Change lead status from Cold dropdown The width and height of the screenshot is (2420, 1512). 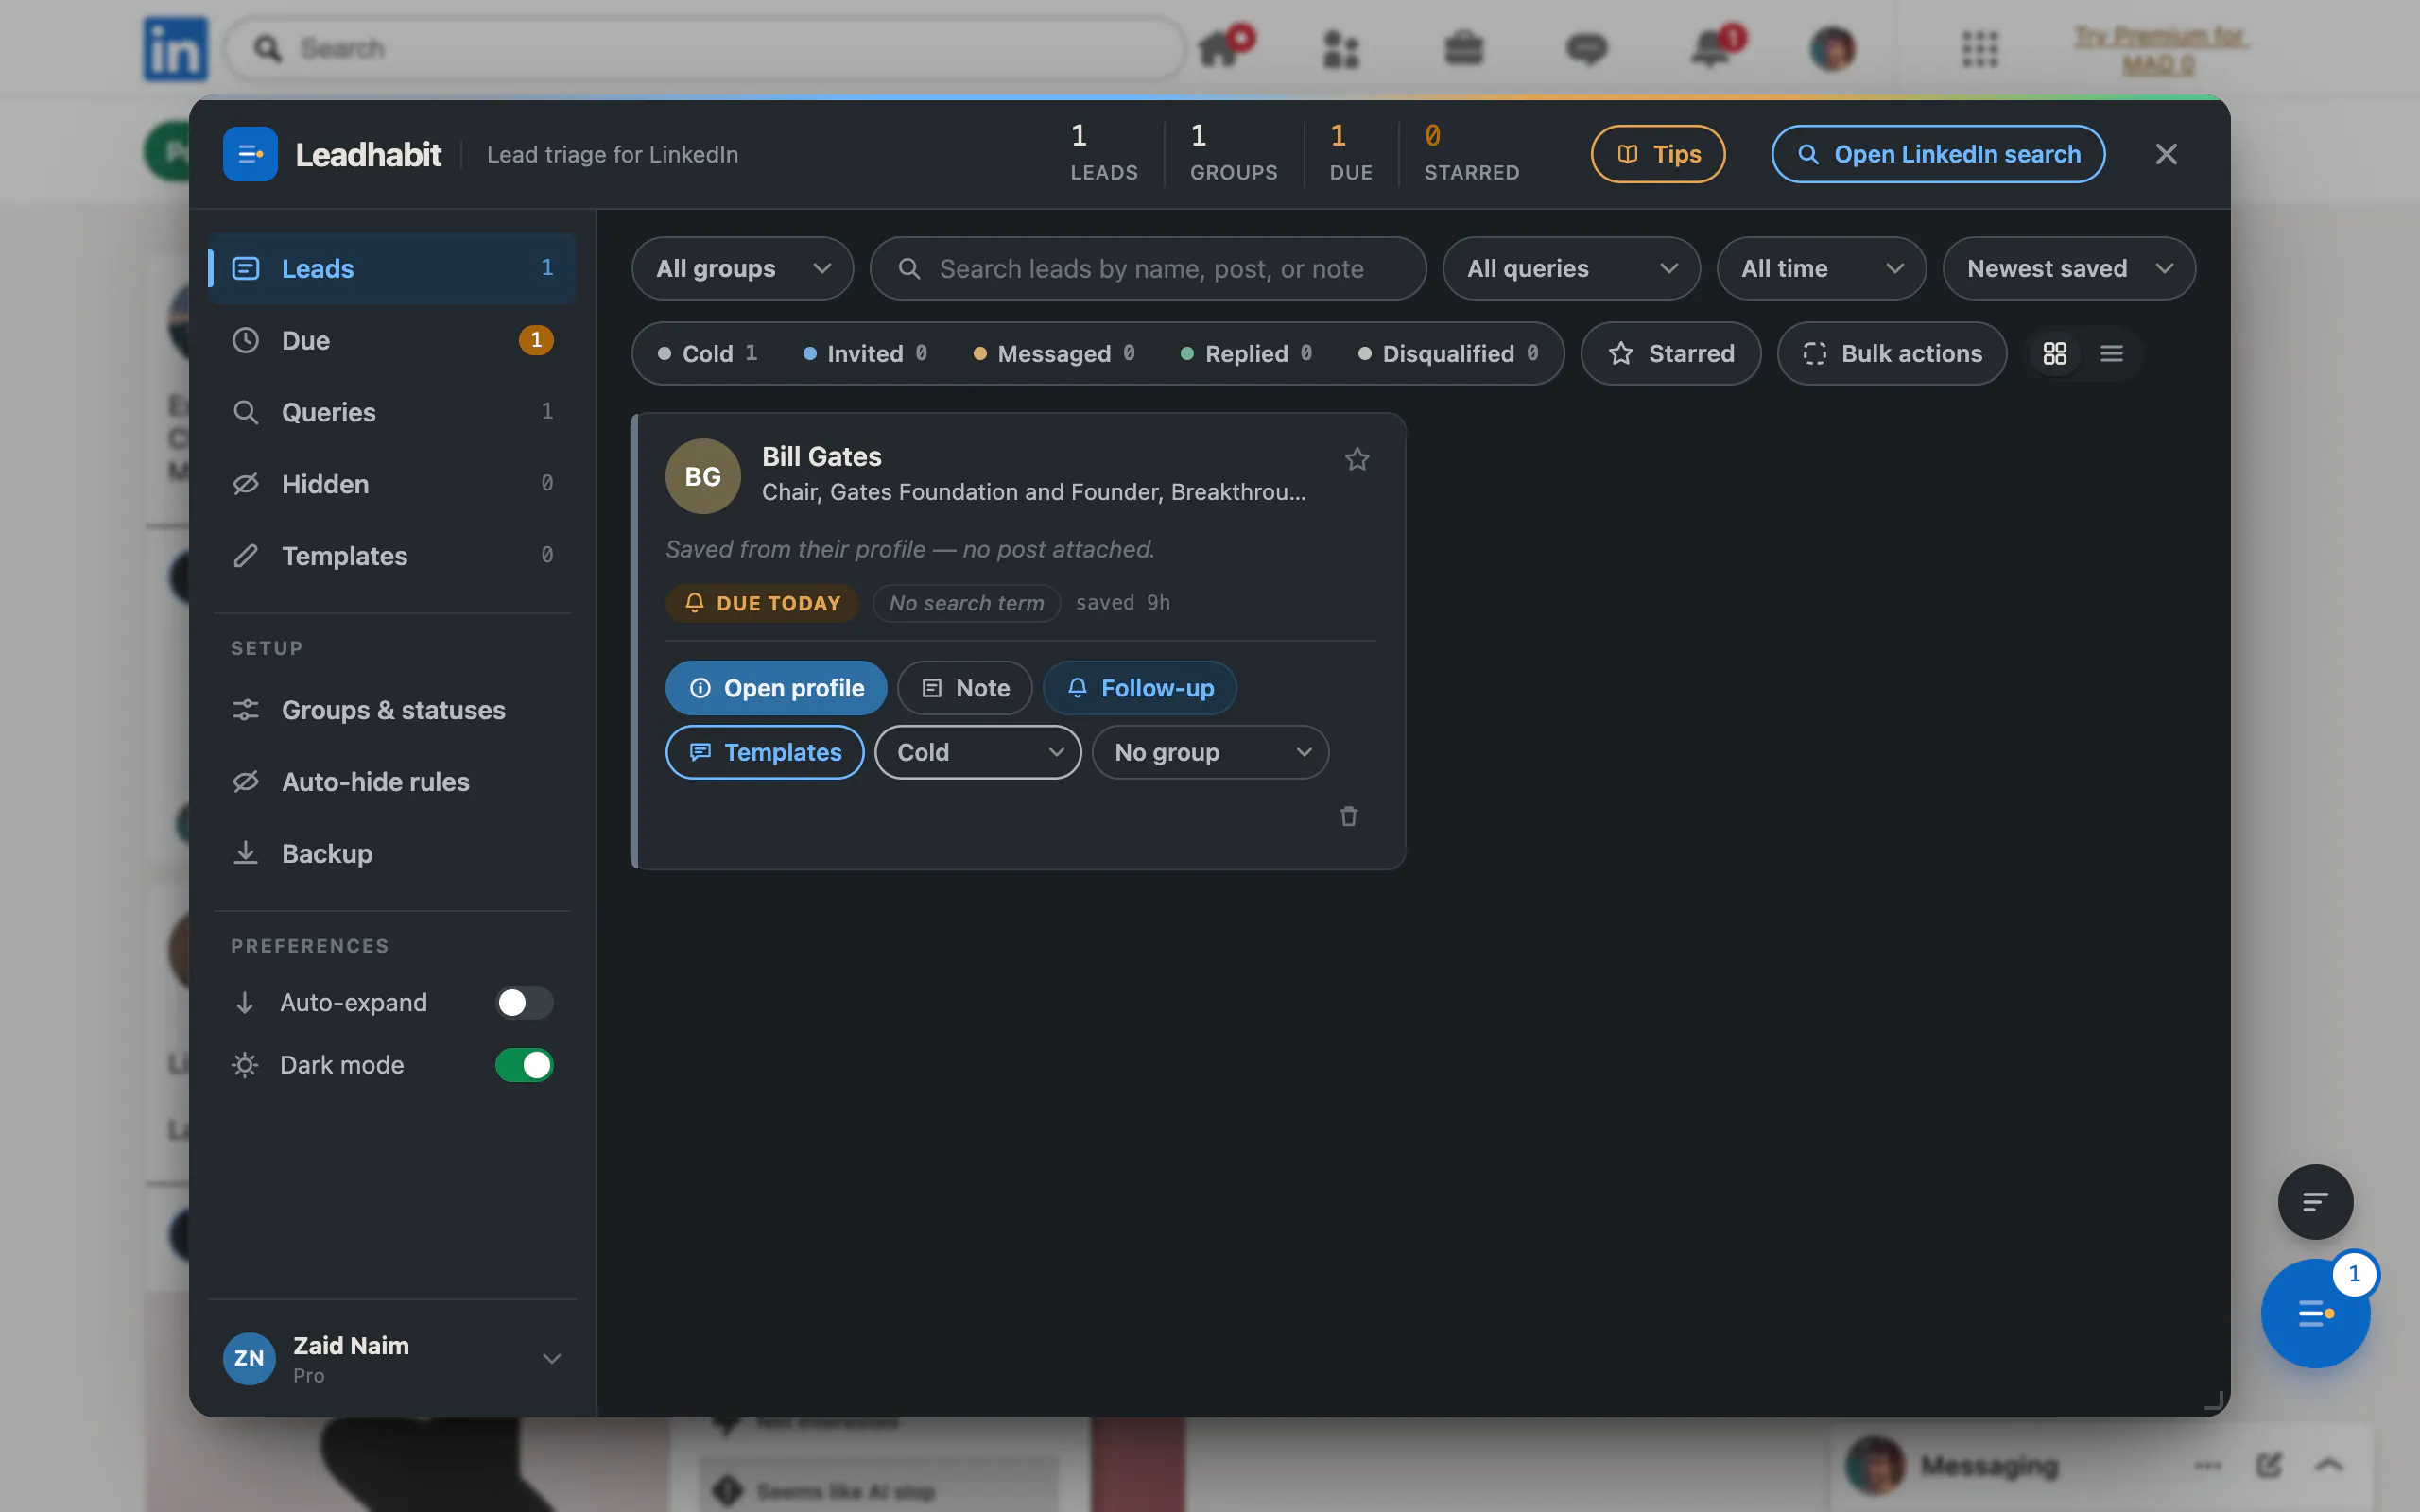point(978,752)
